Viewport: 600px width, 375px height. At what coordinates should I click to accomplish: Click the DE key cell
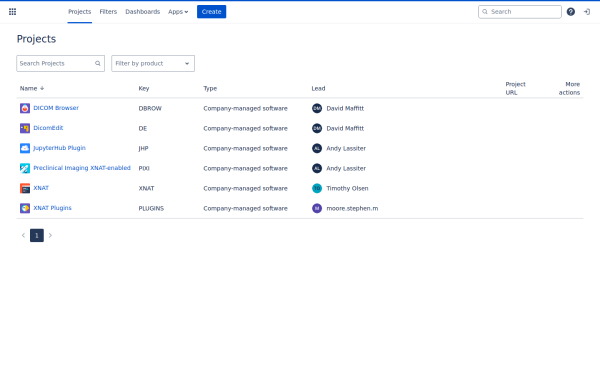[143, 128]
